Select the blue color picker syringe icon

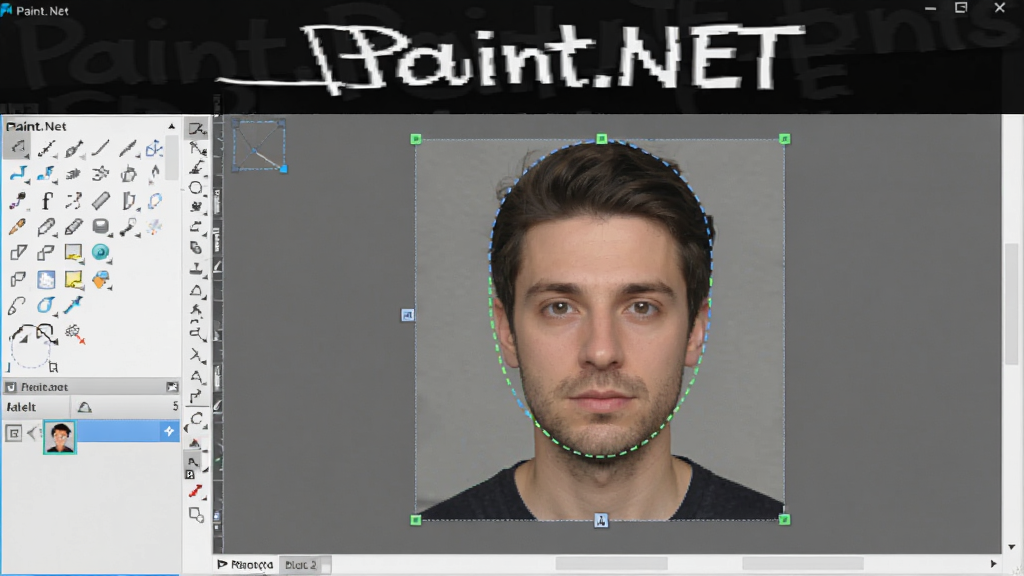[73, 305]
